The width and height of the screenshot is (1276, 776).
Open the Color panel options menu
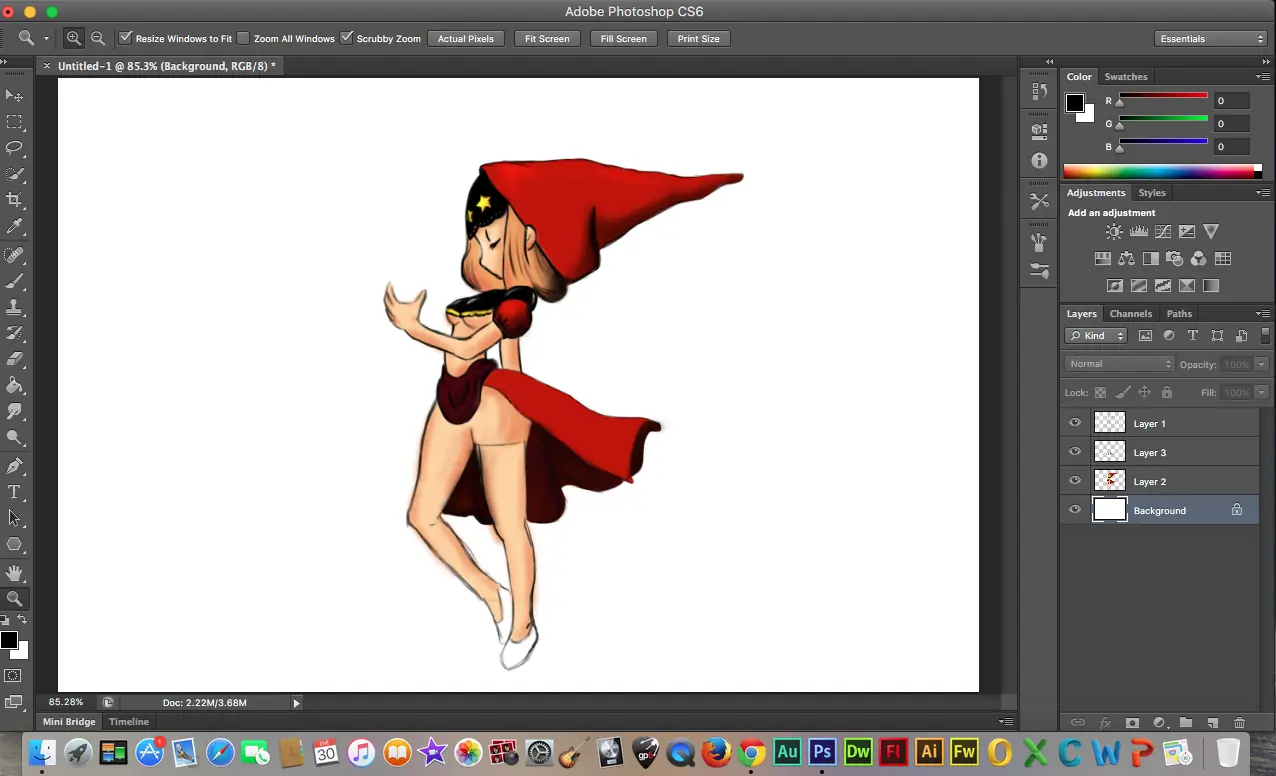coord(1264,77)
